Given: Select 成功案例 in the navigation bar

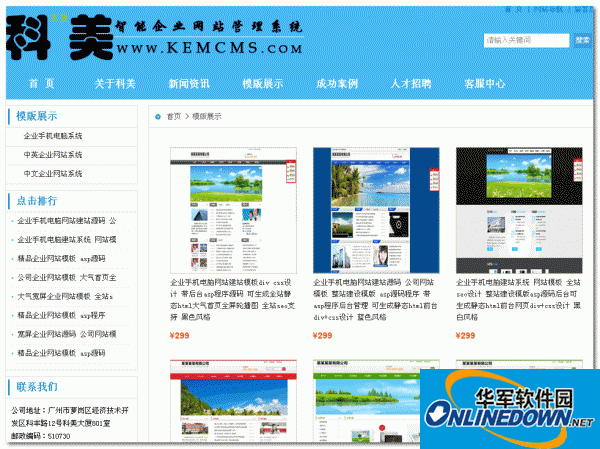Looking at the screenshot, I should 337,83.
